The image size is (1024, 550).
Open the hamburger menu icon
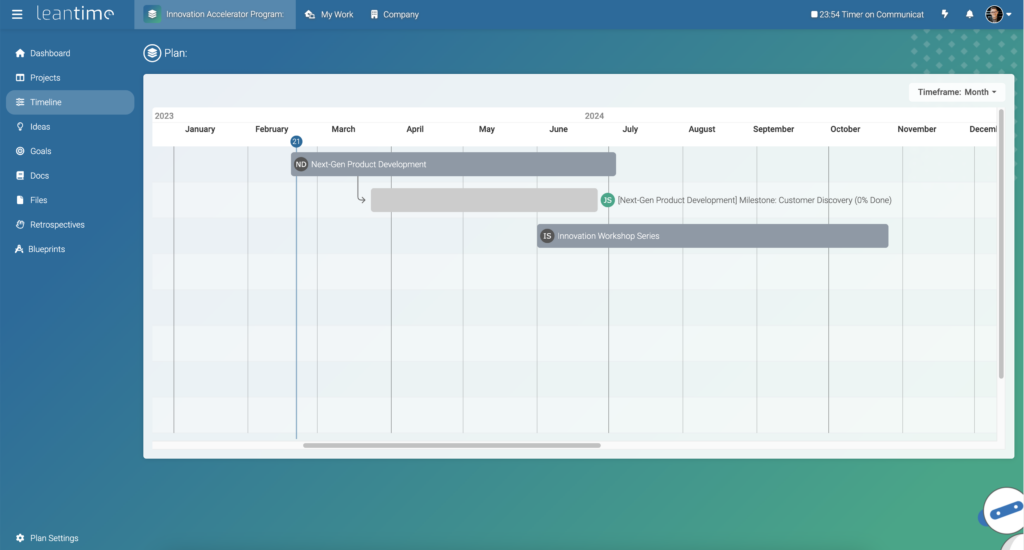(x=17, y=14)
